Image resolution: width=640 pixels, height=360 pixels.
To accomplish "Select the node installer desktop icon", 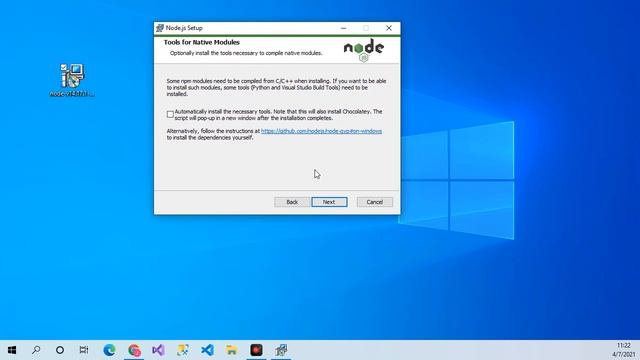I will tap(72, 80).
